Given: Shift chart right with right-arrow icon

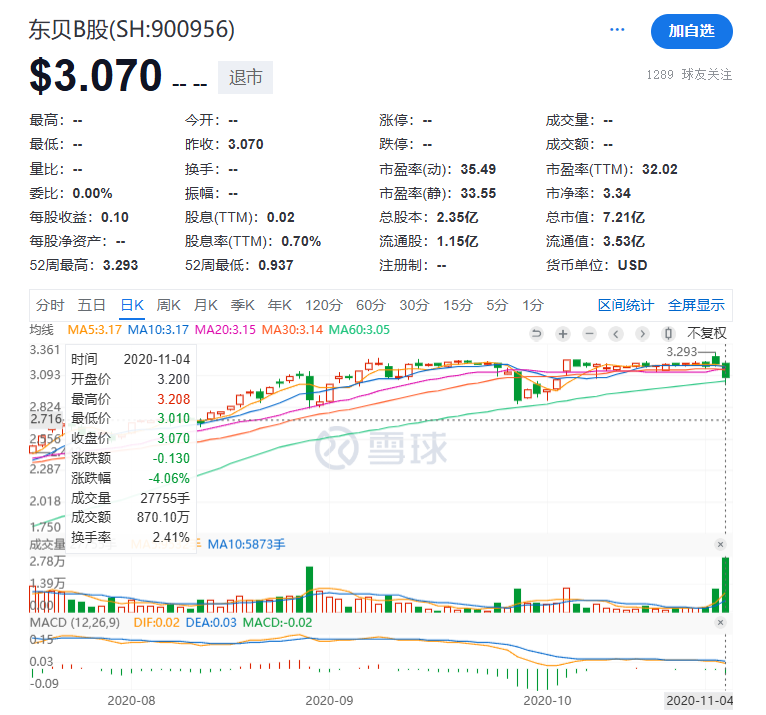Looking at the screenshot, I should pyautogui.click(x=642, y=334).
